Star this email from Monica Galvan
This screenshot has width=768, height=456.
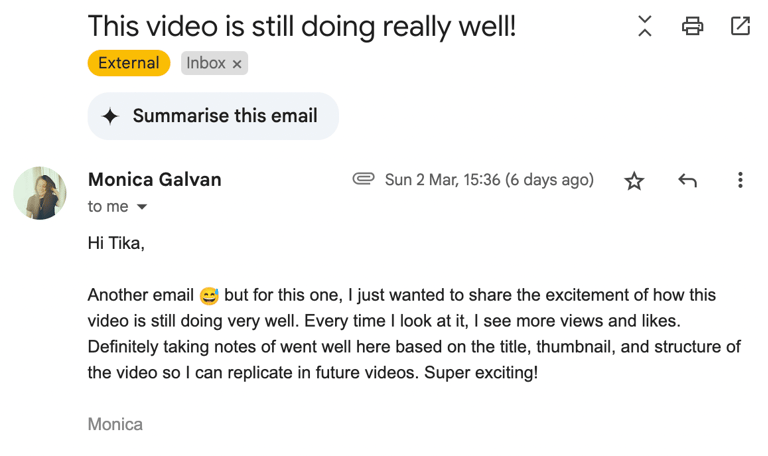click(634, 181)
